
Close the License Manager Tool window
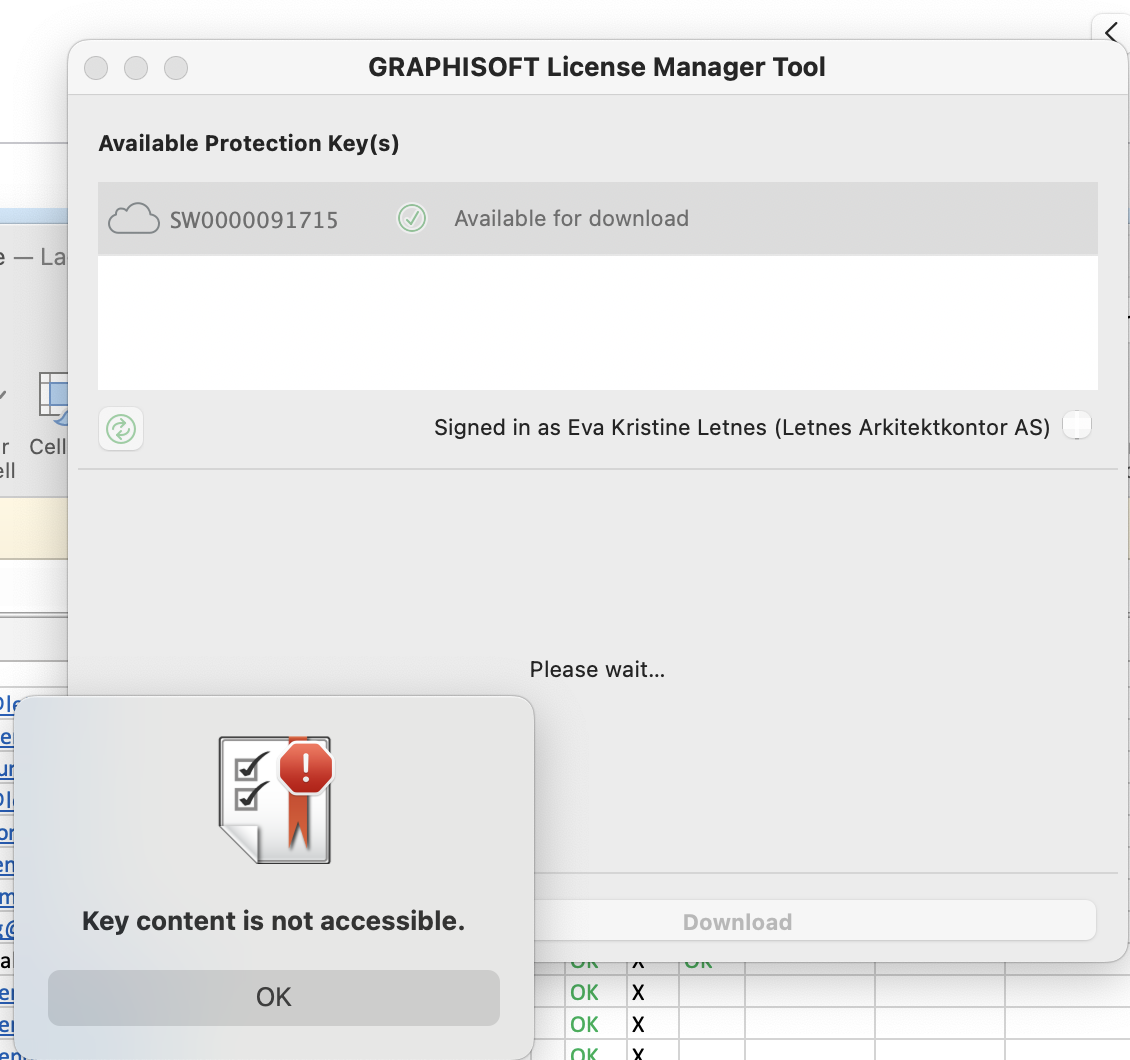pyautogui.click(x=96, y=68)
